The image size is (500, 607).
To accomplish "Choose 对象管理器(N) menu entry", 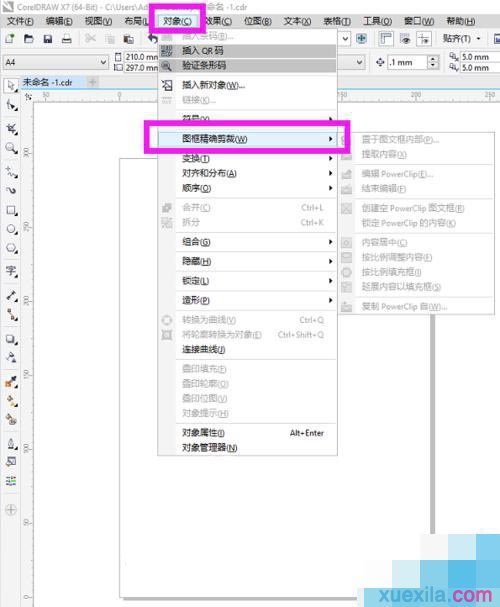I will pos(248,448).
